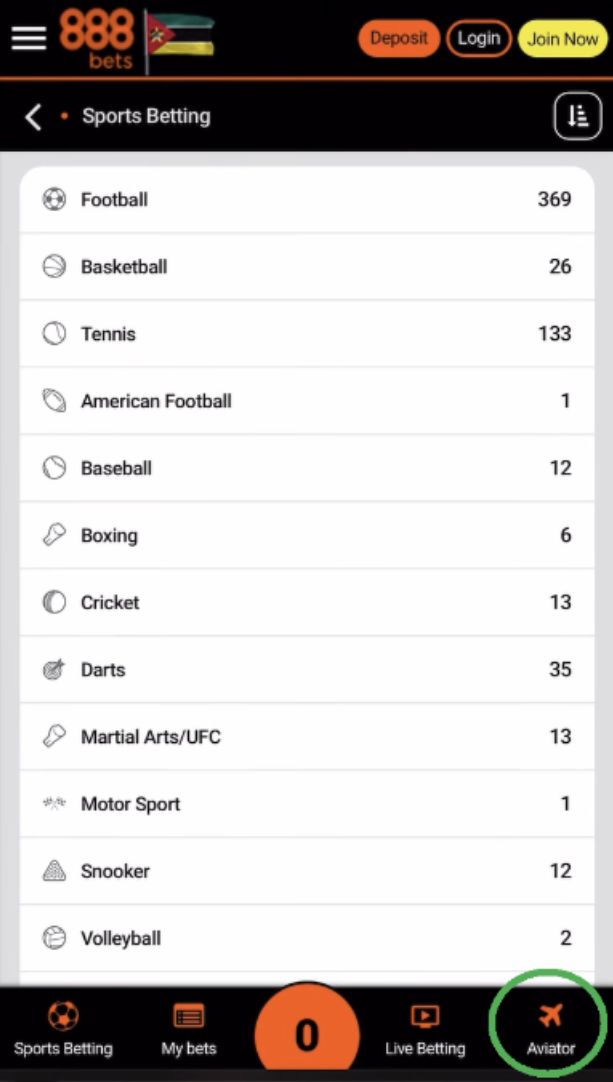Expand the Tennis category
Viewport: 613px width, 1082px height.
pyautogui.click(x=307, y=334)
